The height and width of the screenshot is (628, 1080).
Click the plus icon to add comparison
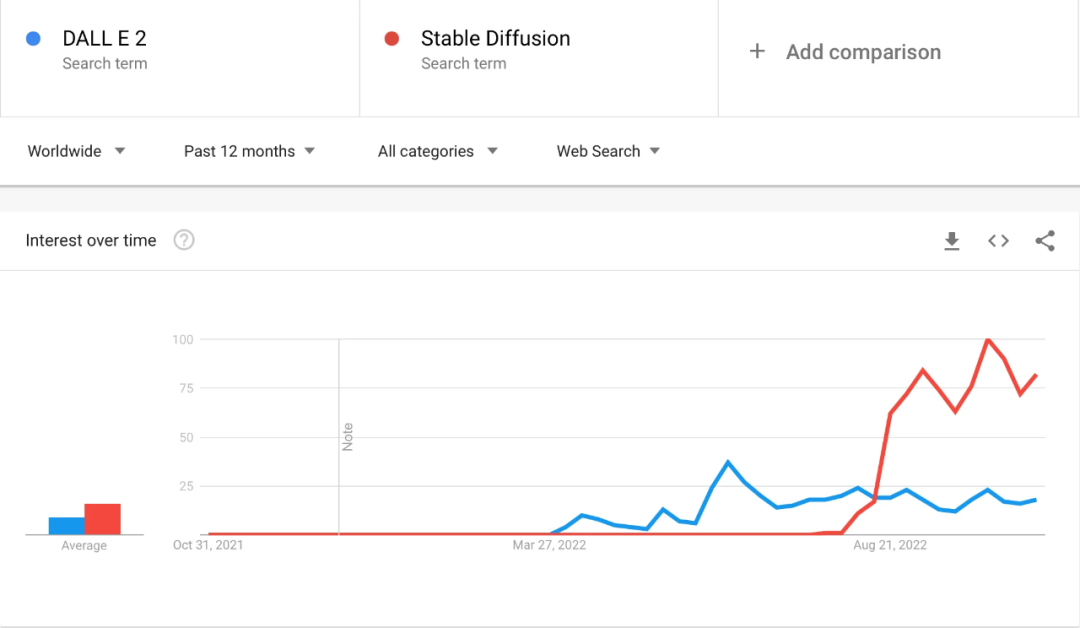pos(757,52)
